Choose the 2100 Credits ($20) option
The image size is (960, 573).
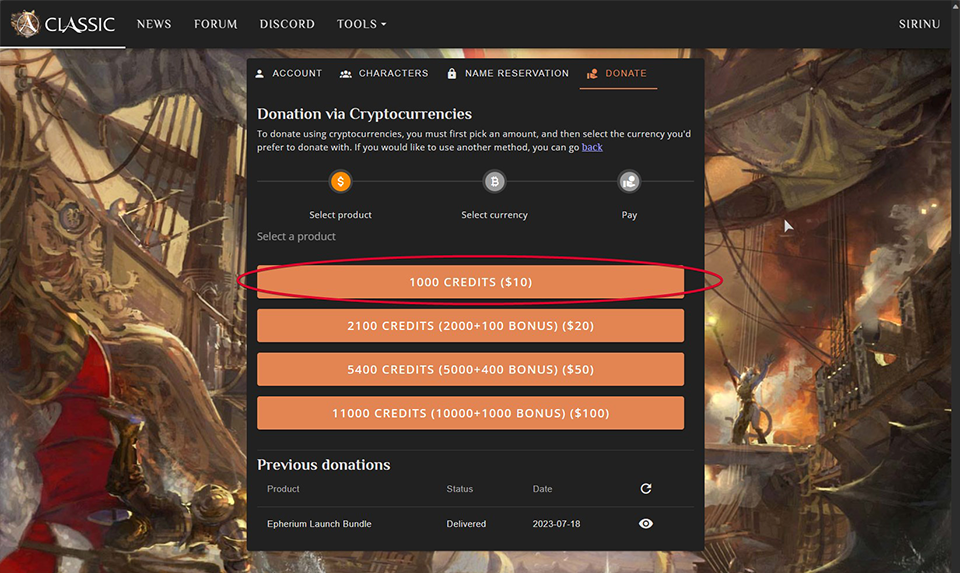[x=470, y=326]
